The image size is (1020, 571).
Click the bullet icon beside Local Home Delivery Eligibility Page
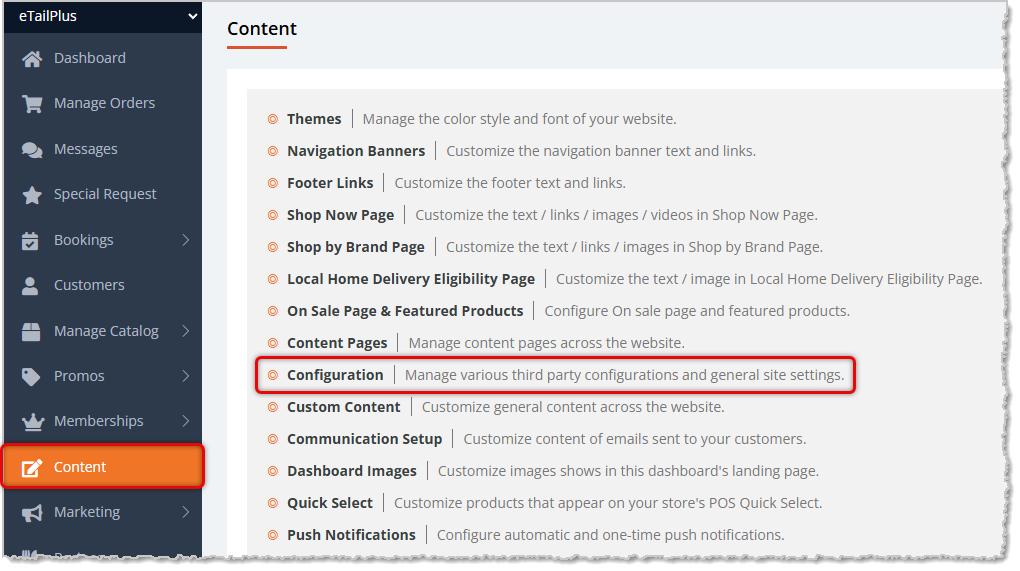(273, 279)
